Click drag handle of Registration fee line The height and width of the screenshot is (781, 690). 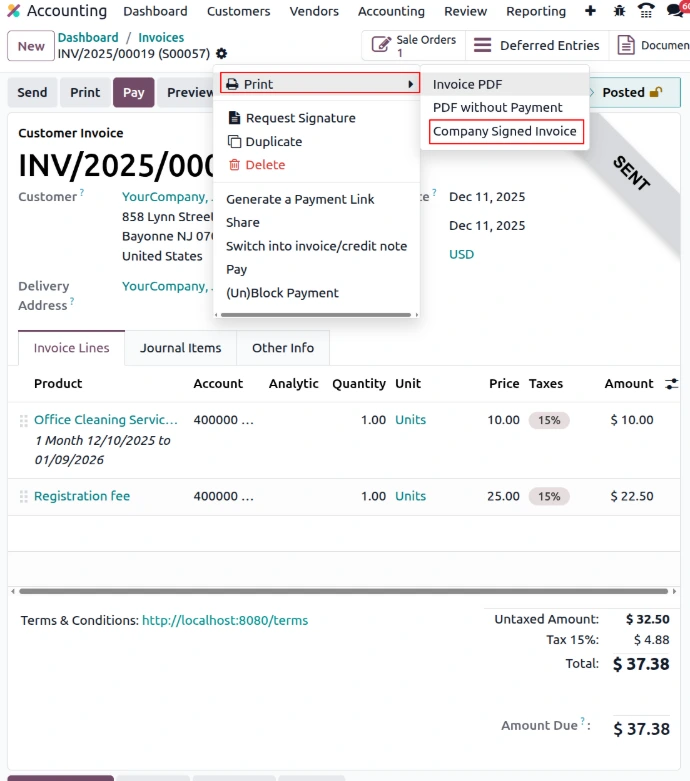pos(24,496)
